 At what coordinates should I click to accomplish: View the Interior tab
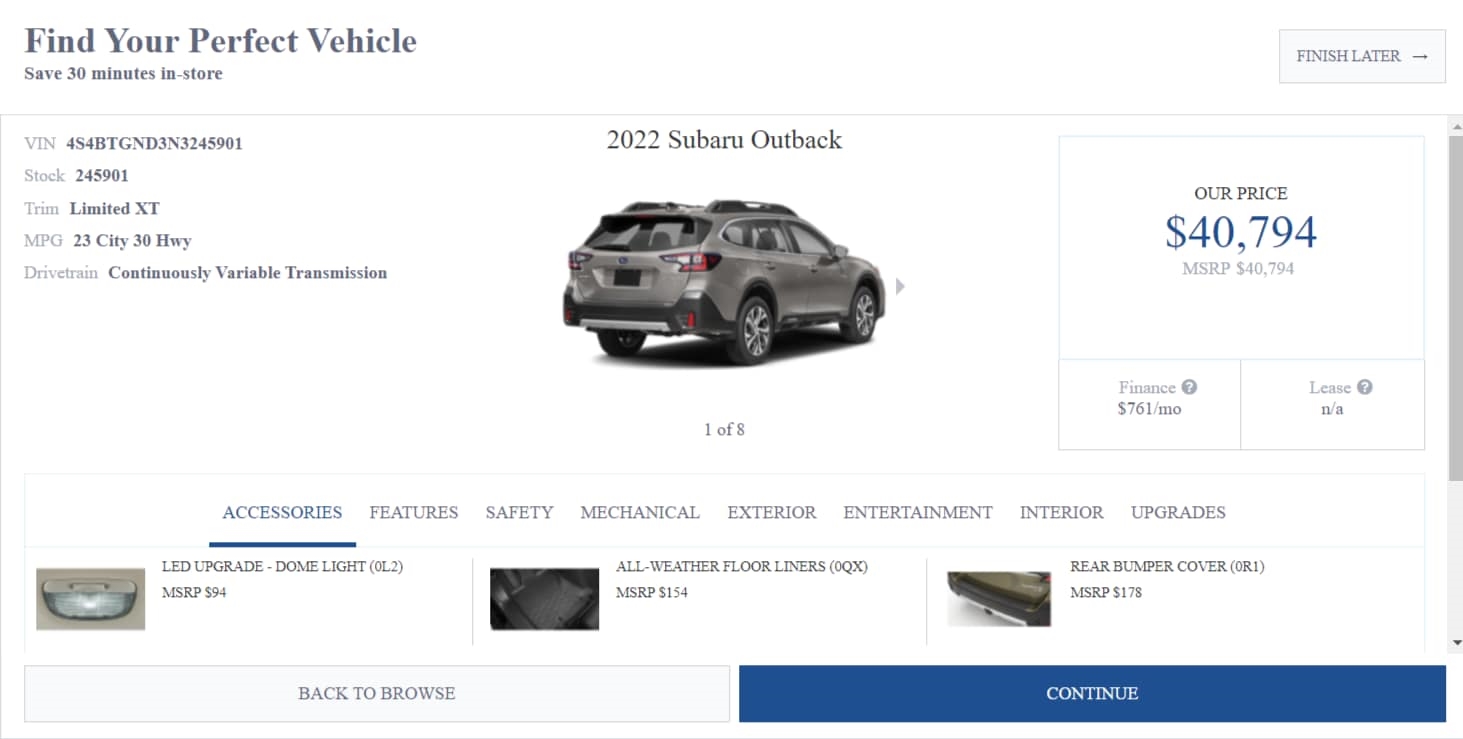click(1061, 512)
